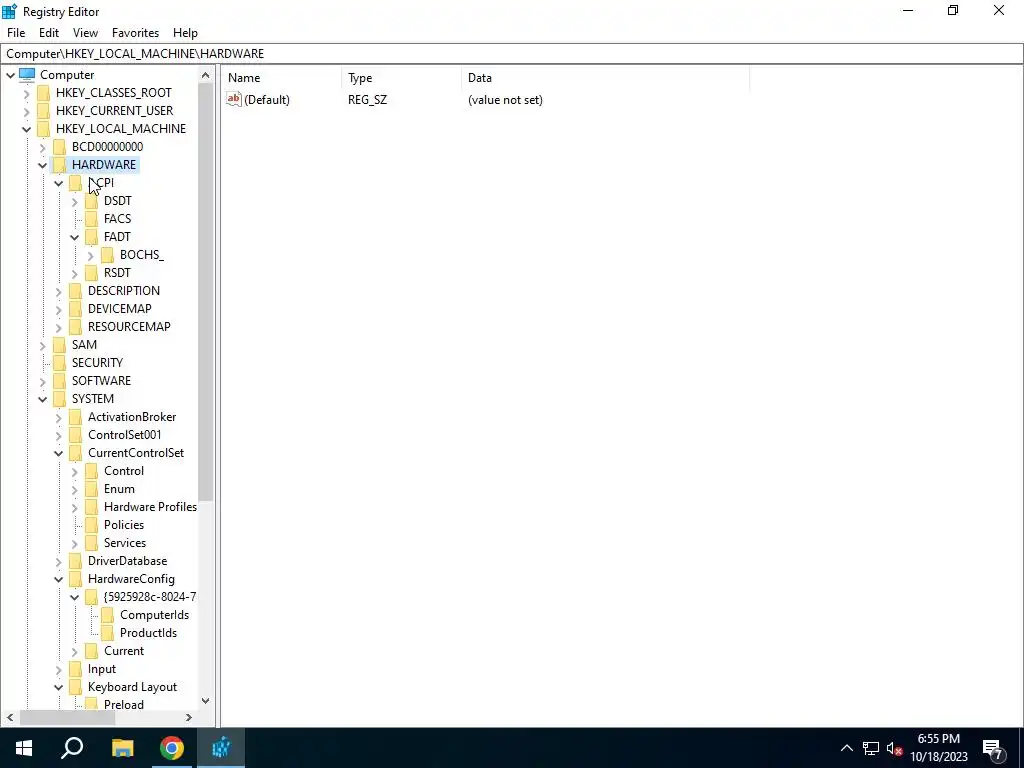Collapse HKEY_LOCAL_MACHINE chevron
This screenshot has width=1024, height=768.
pyautogui.click(x=27, y=129)
